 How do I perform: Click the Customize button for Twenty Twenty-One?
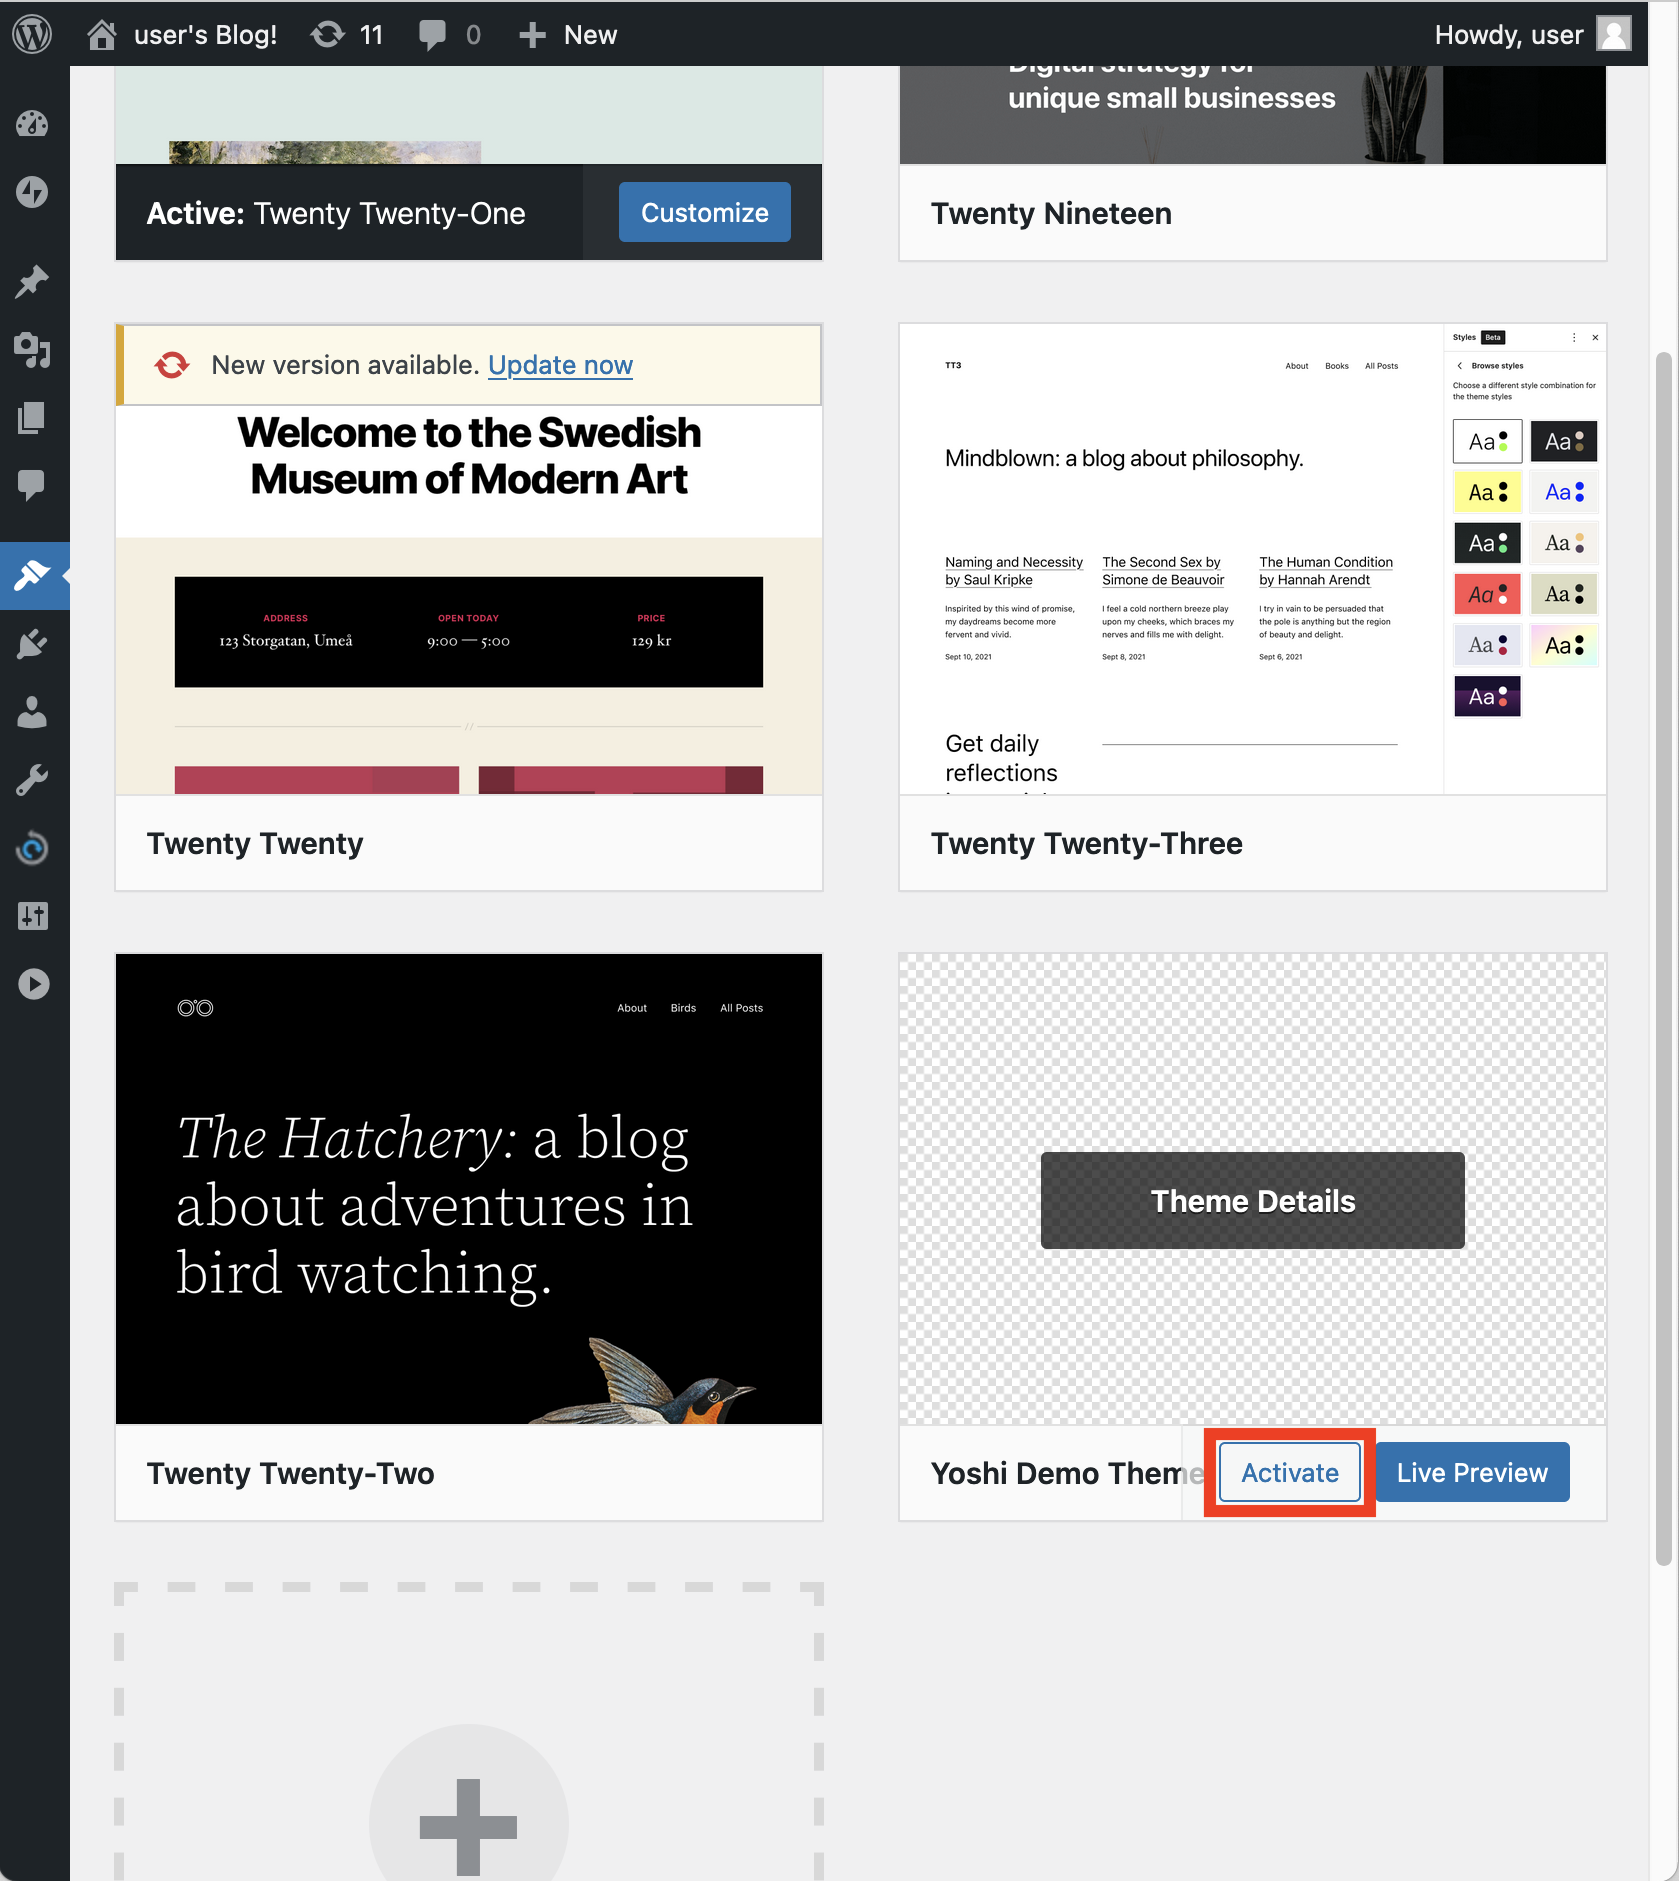point(704,212)
